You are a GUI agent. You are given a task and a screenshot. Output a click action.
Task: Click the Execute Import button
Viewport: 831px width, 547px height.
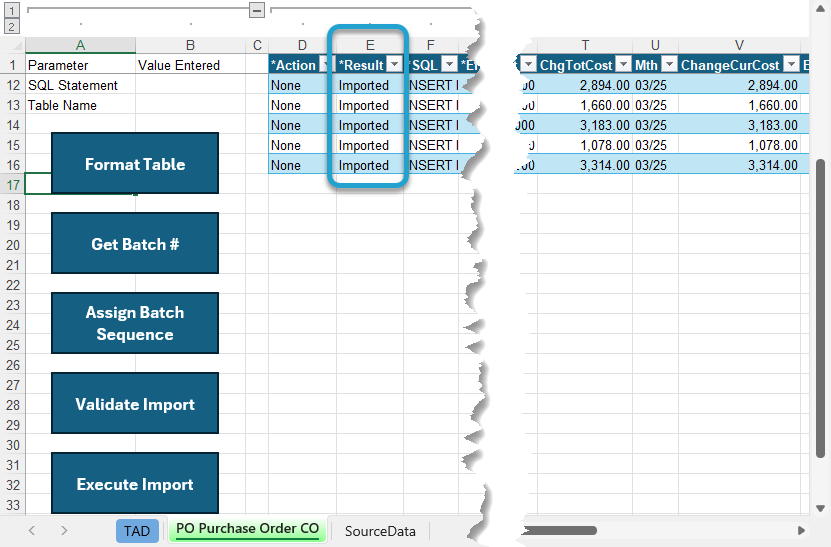tap(135, 483)
